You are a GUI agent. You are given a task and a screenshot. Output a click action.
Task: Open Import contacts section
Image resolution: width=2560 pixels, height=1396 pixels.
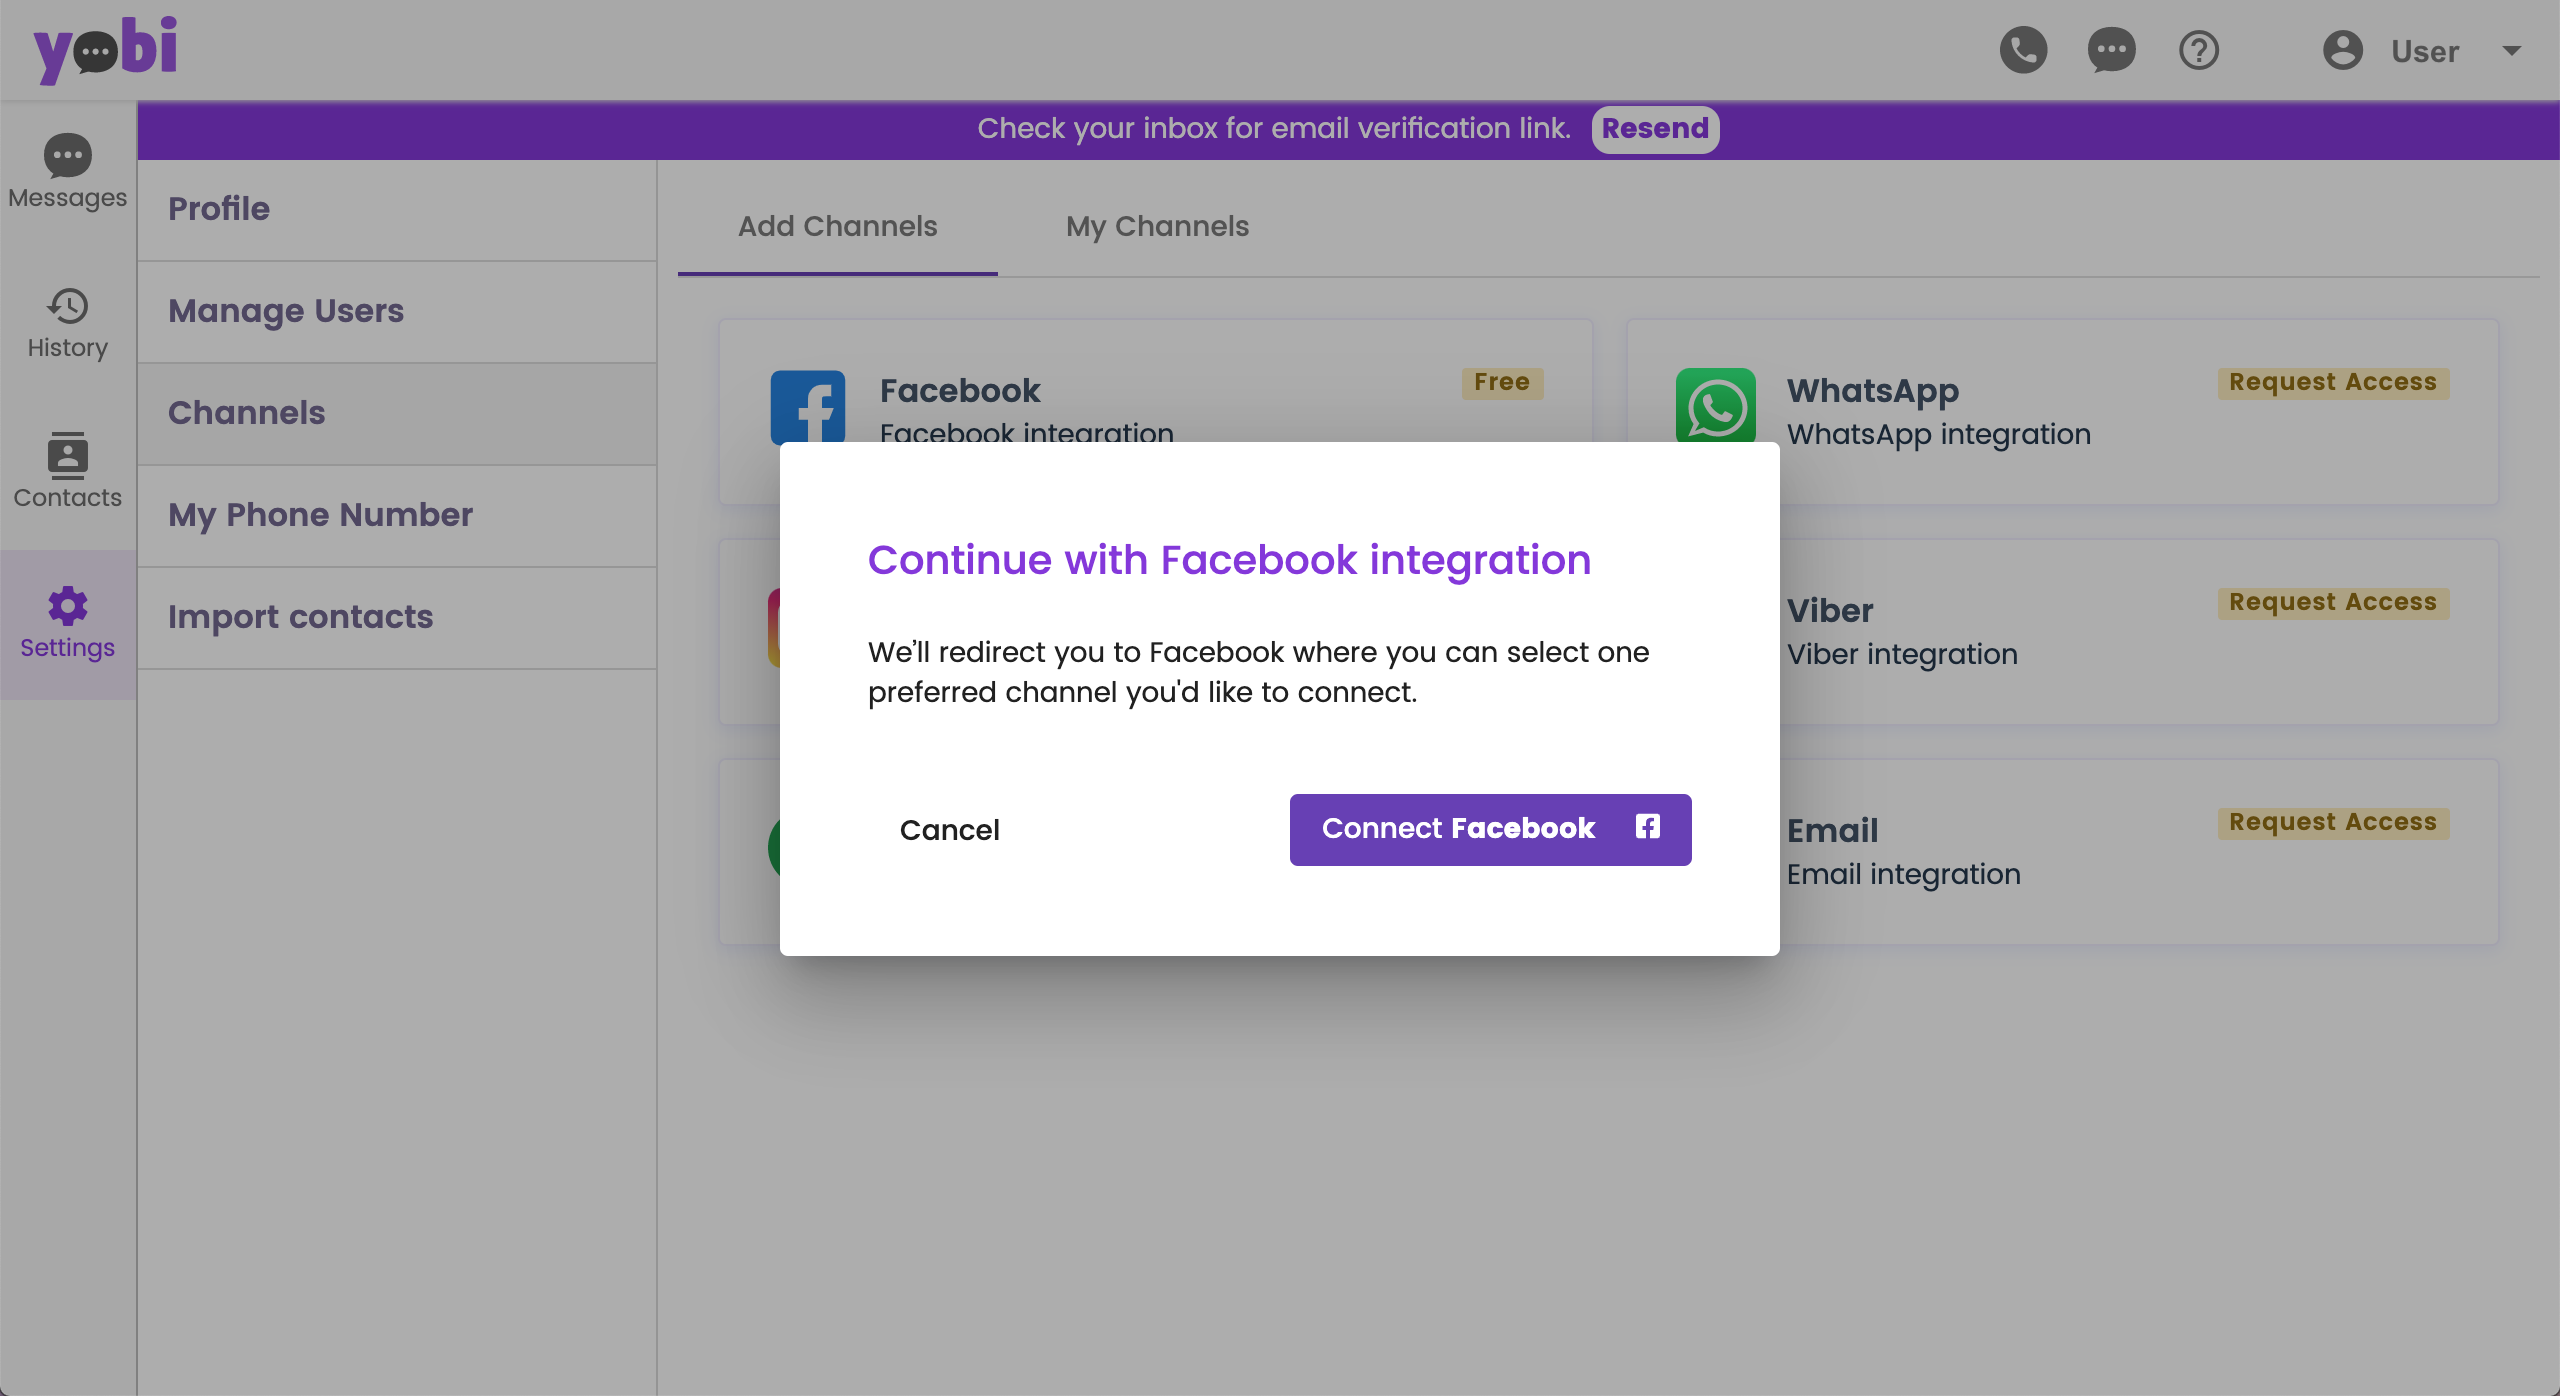coord(397,618)
